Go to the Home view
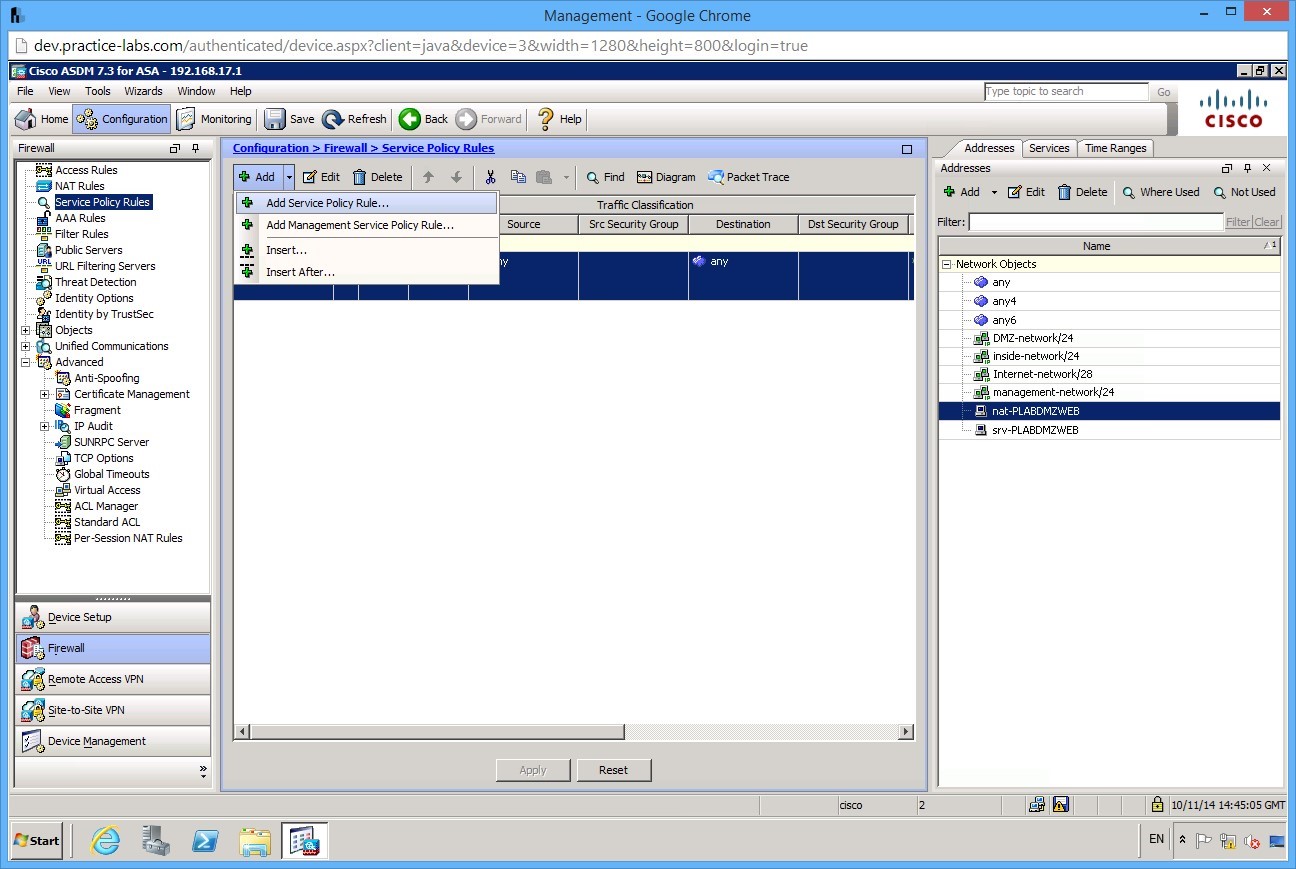The height and width of the screenshot is (869, 1296). 40,119
